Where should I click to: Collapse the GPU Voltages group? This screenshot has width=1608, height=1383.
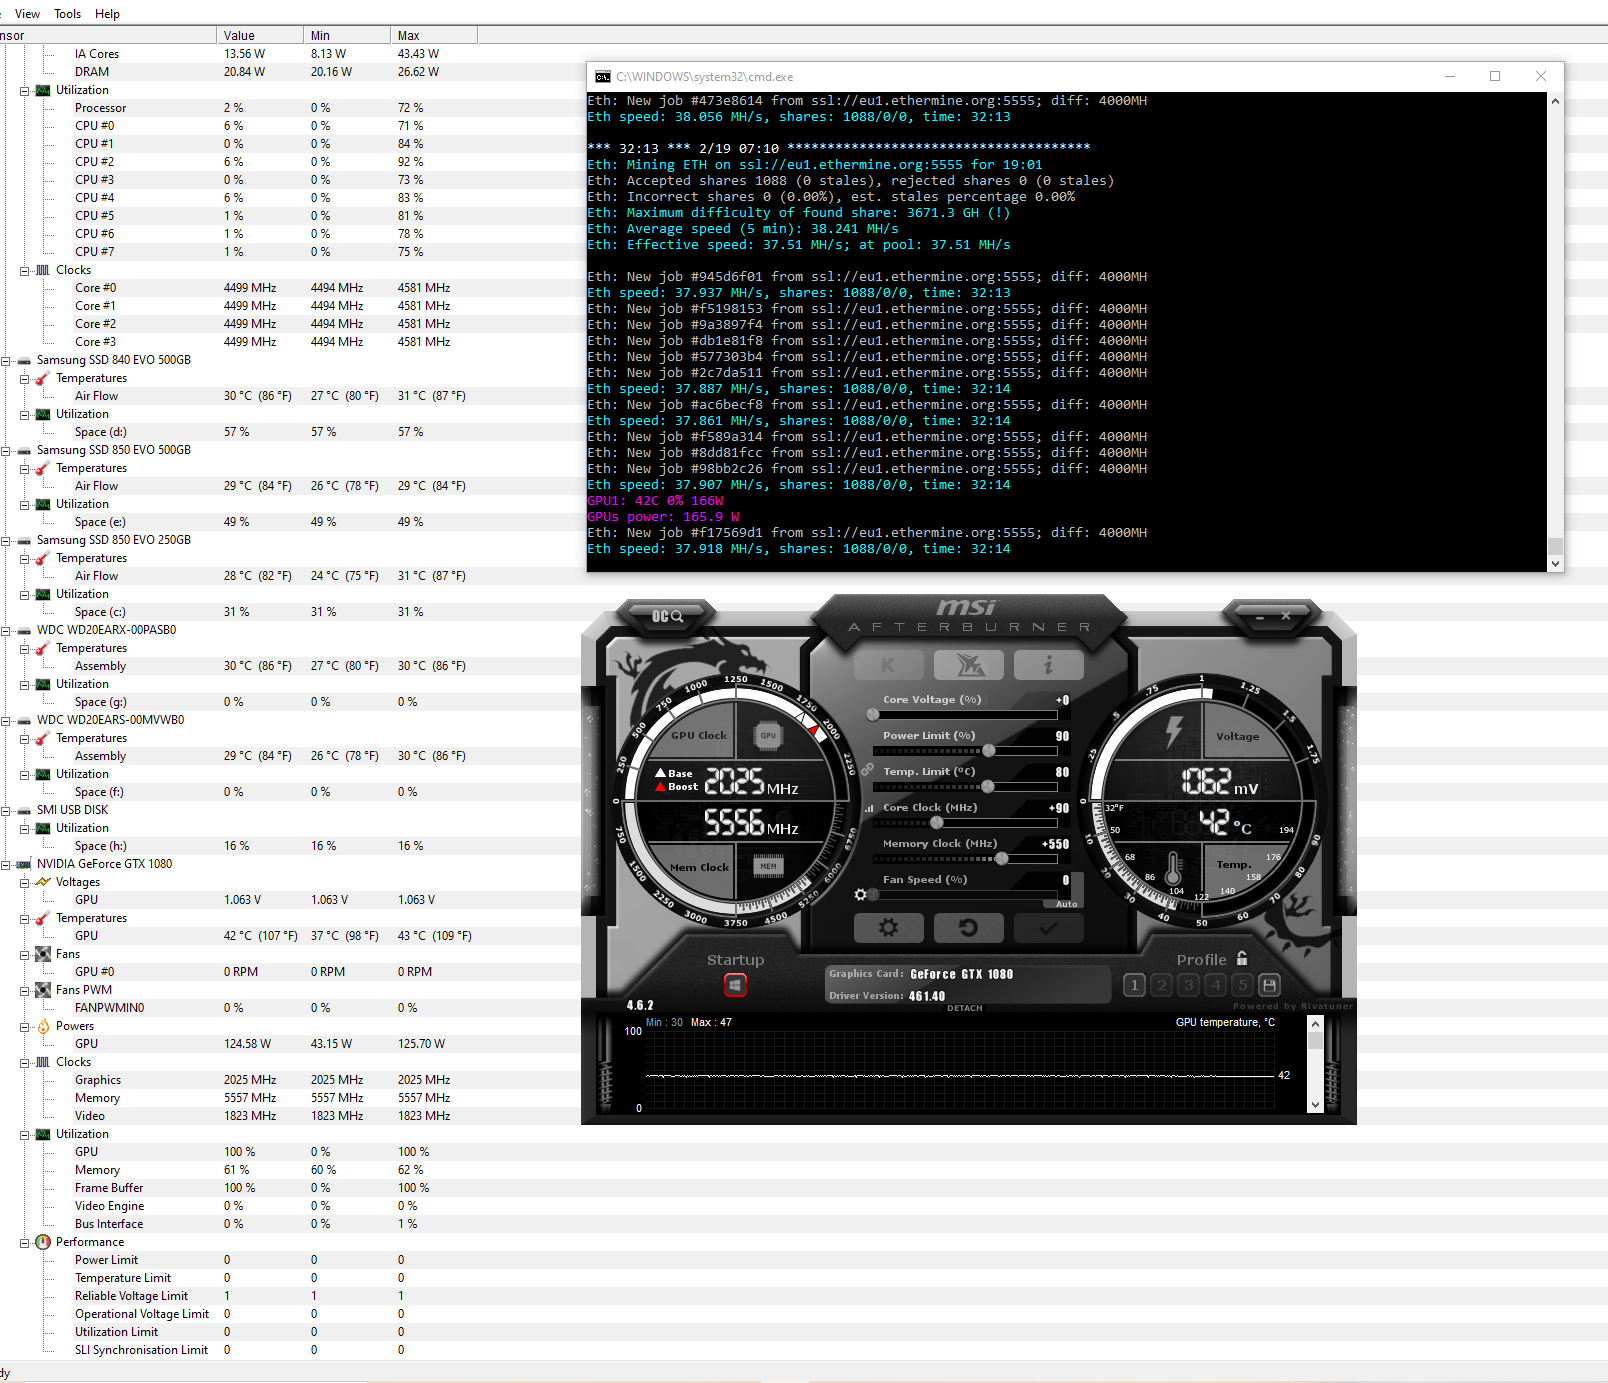25,882
